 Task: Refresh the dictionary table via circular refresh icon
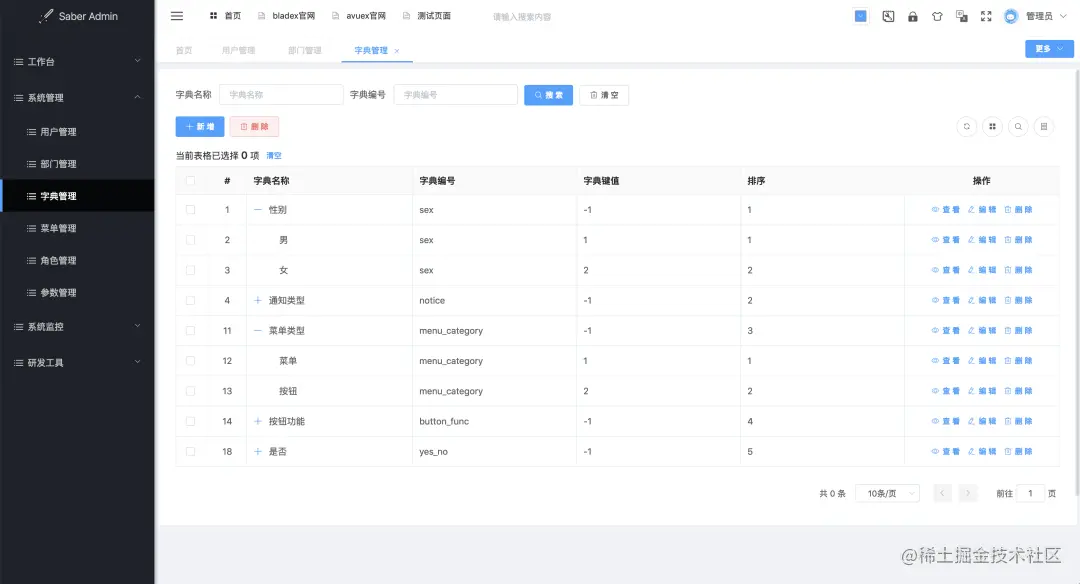(x=966, y=126)
